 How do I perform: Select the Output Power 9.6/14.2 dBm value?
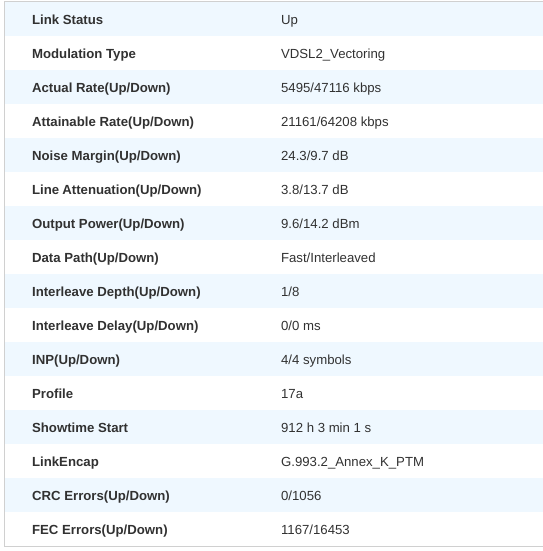pyautogui.click(x=320, y=223)
